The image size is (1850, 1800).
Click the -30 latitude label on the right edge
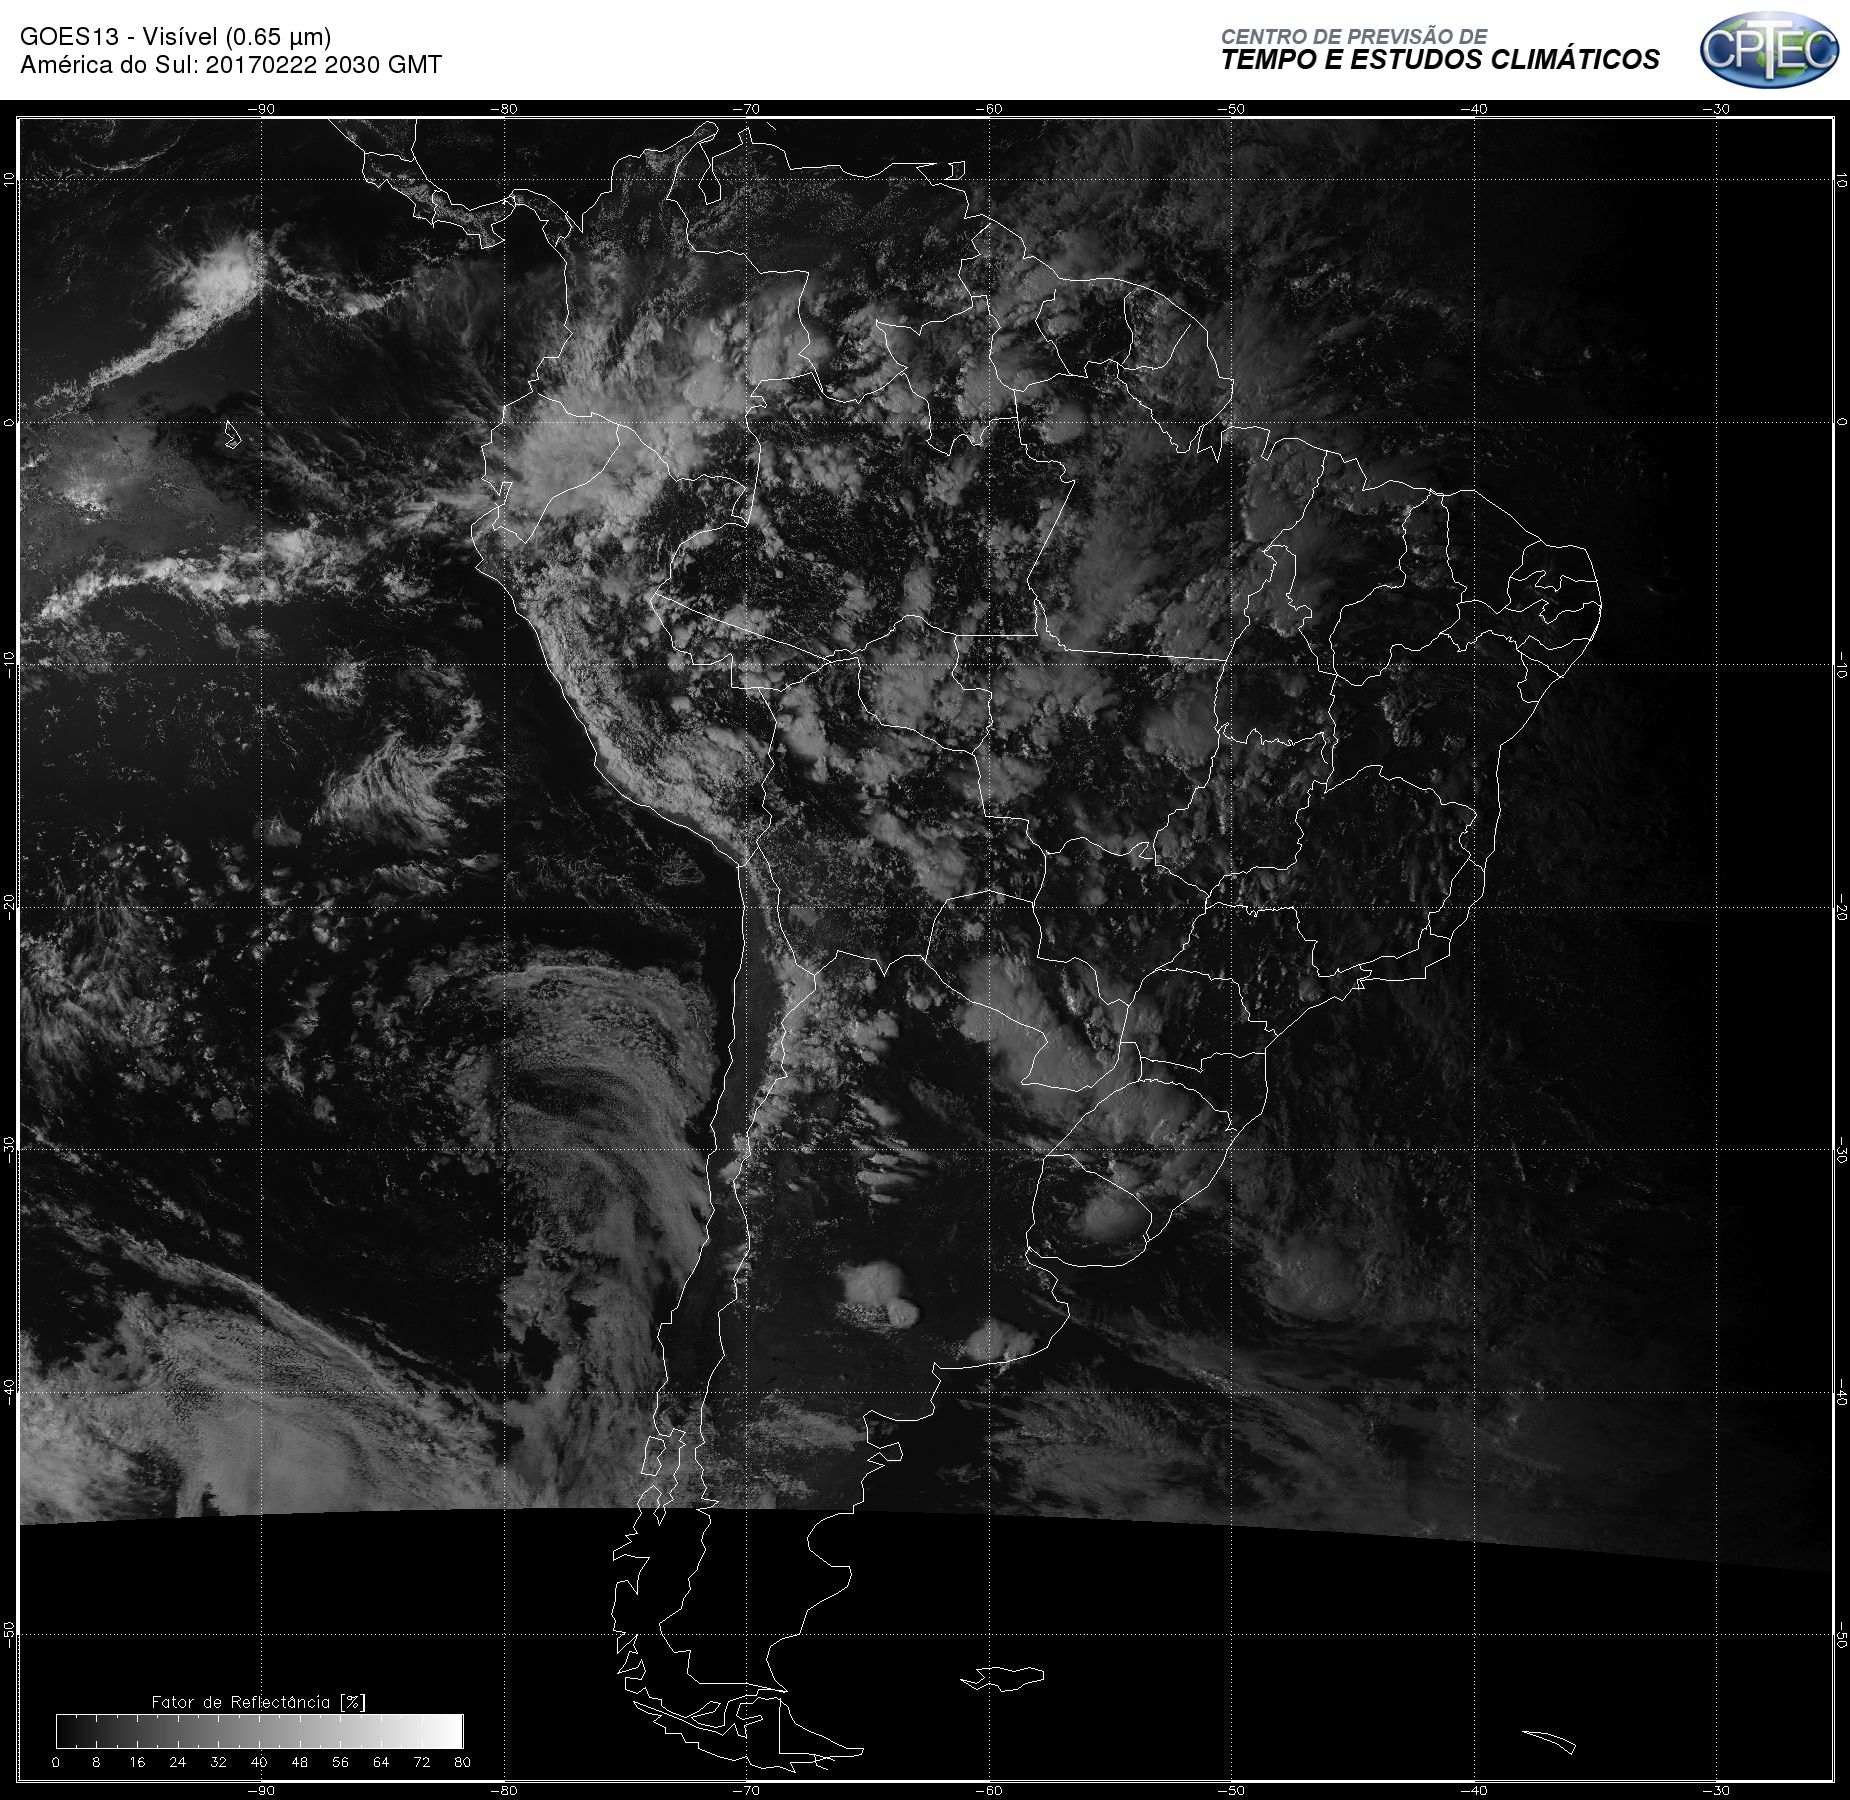click(x=1841, y=1150)
